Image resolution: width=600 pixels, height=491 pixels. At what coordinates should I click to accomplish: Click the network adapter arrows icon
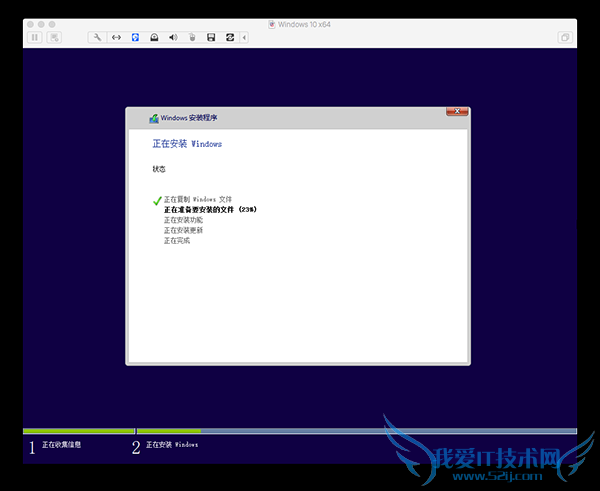(x=116, y=37)
